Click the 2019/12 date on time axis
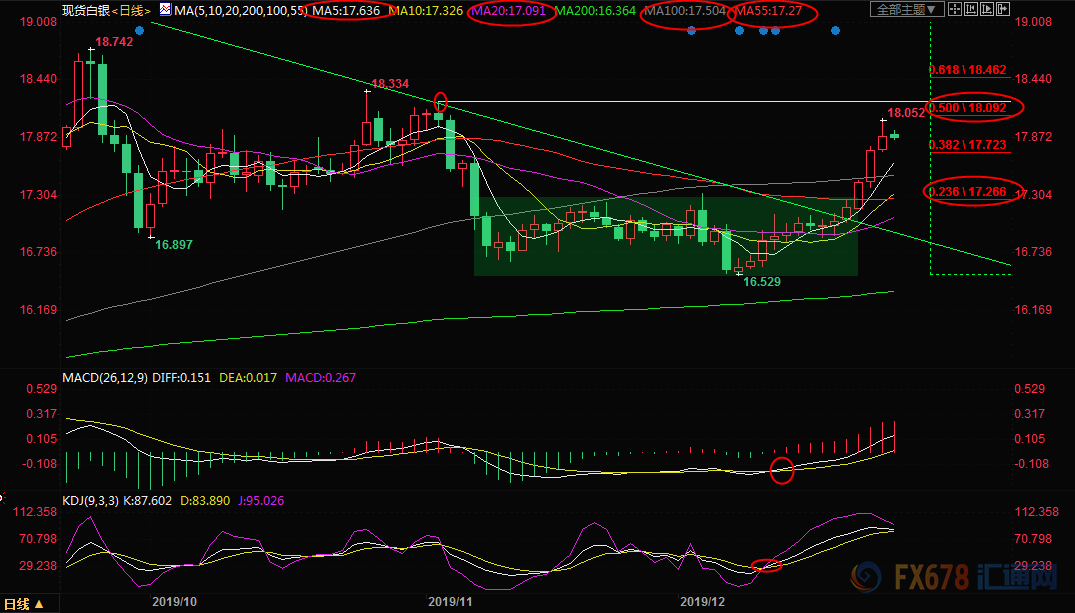The image size is (1075, 613). (700, 603)
